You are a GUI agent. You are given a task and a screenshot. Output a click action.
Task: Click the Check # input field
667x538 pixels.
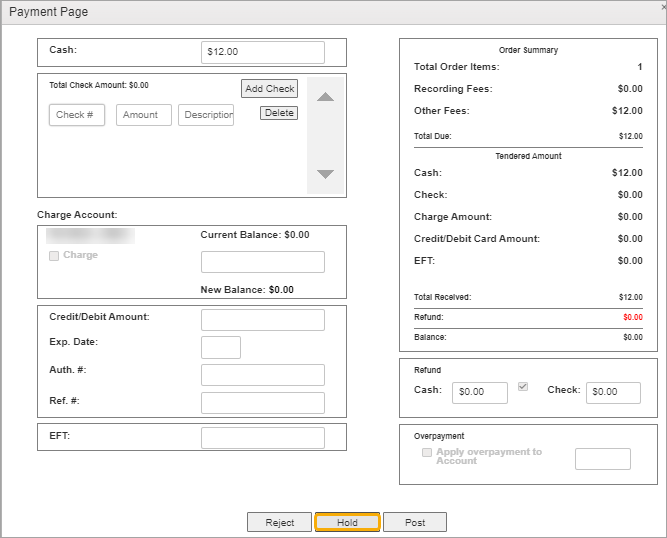click(77, 115)
